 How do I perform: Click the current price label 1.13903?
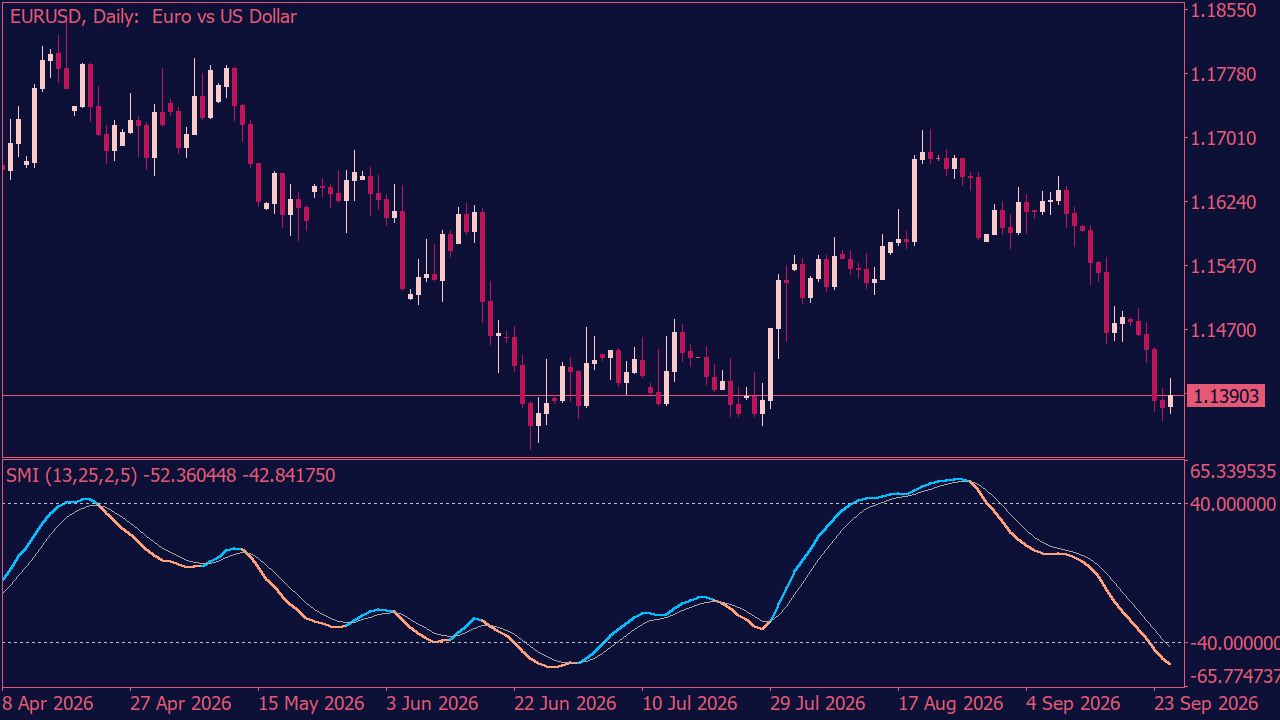point(1226,396)
